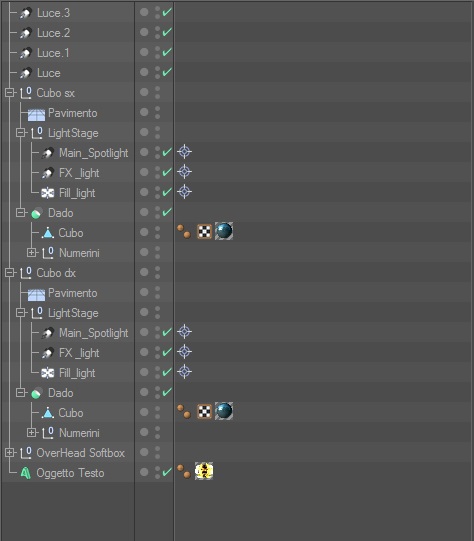
Task: Select checkerboard UVW tag on Cubo under Cubo sx
Action: (x=204, y=231)
